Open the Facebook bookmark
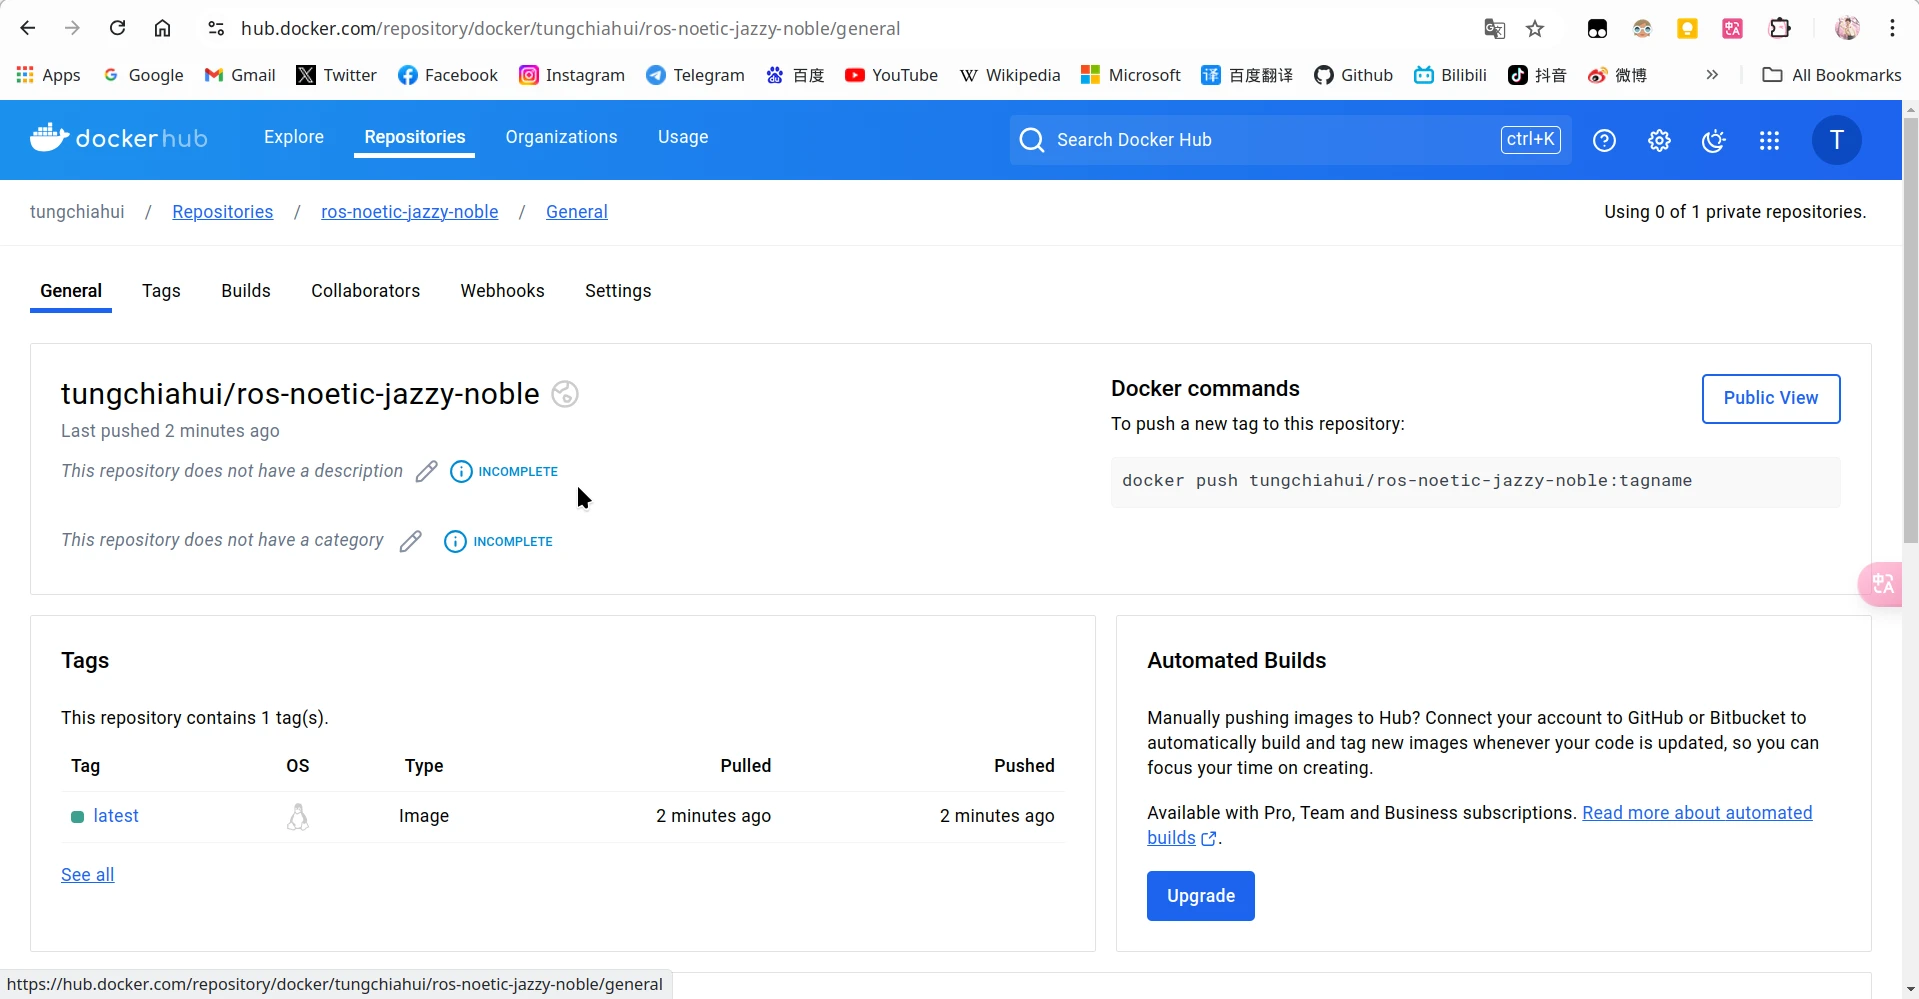 (x=447, y=75)
